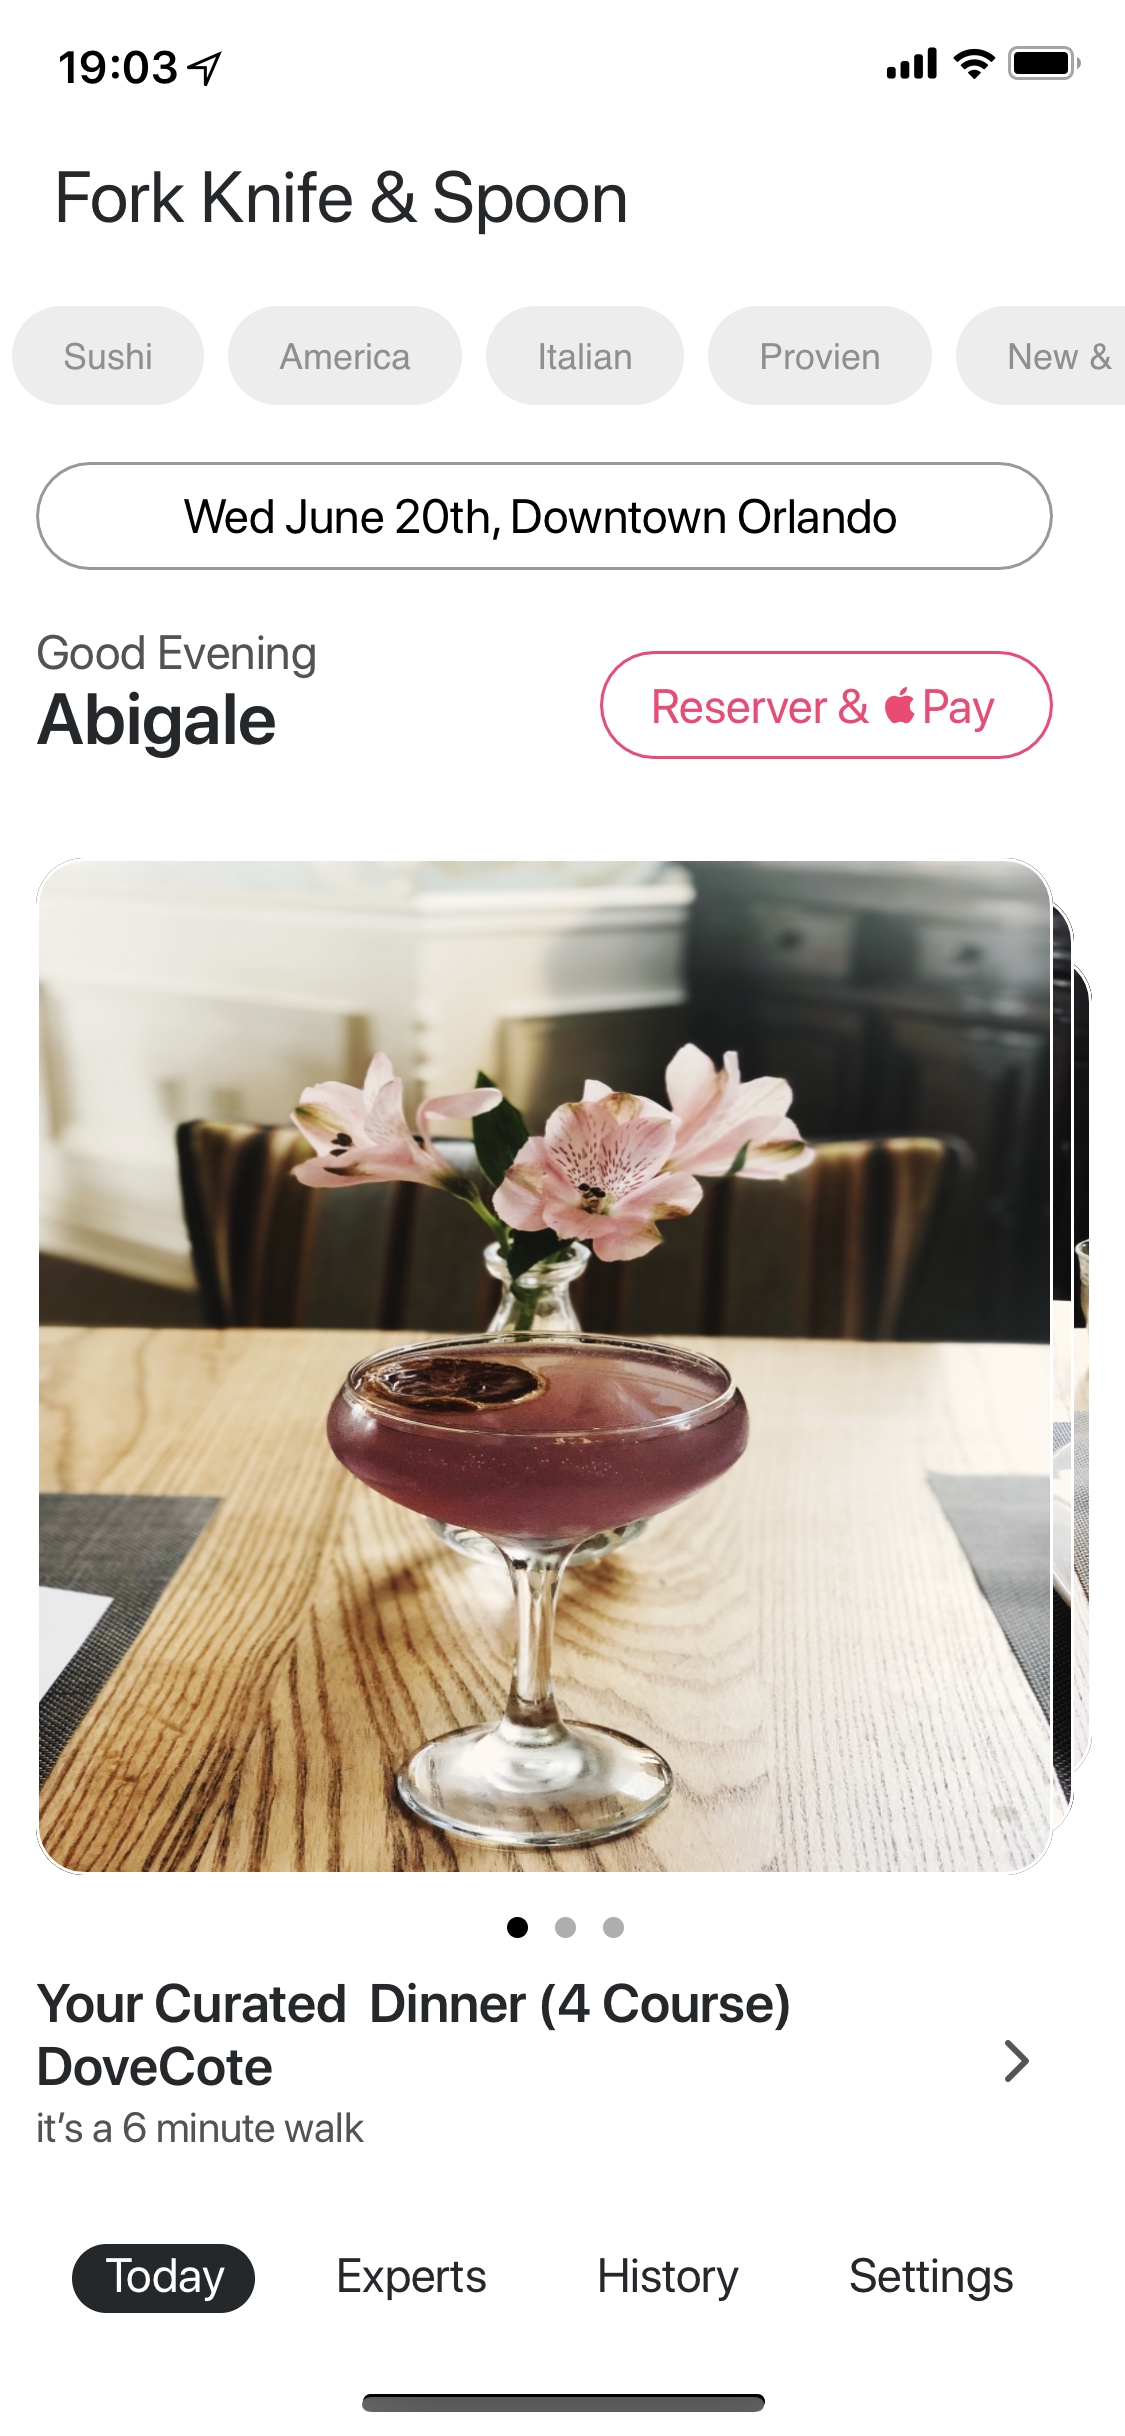Viewport: 1125px width, 2436px height.
Task: Choose the Provien filter chip
Action: [820, 356]
